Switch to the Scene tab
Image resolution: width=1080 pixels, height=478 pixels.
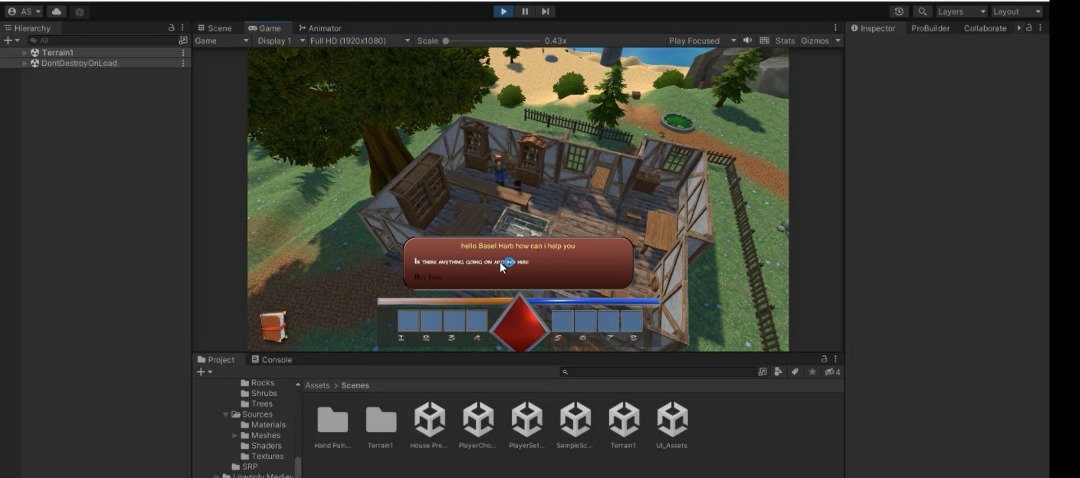coord(215,28)
